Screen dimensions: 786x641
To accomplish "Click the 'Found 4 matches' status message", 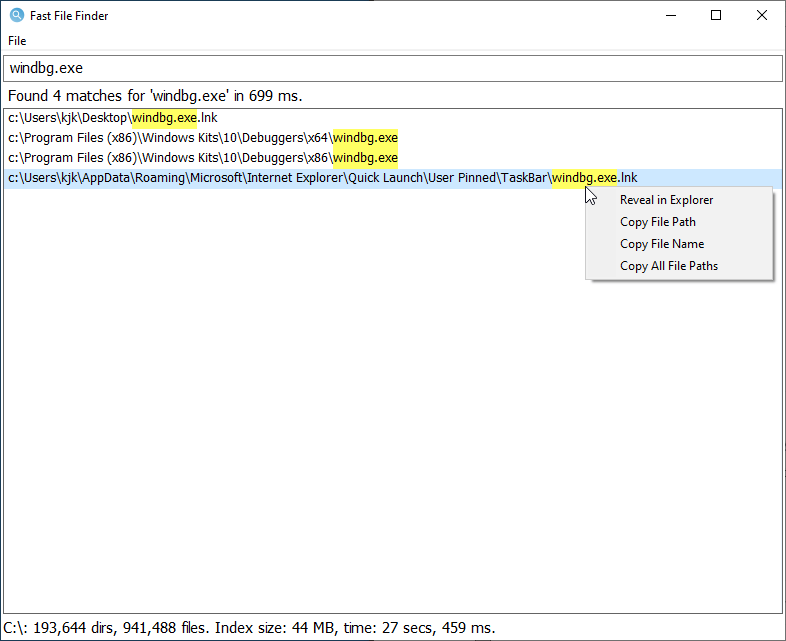I will click(155, 96).
